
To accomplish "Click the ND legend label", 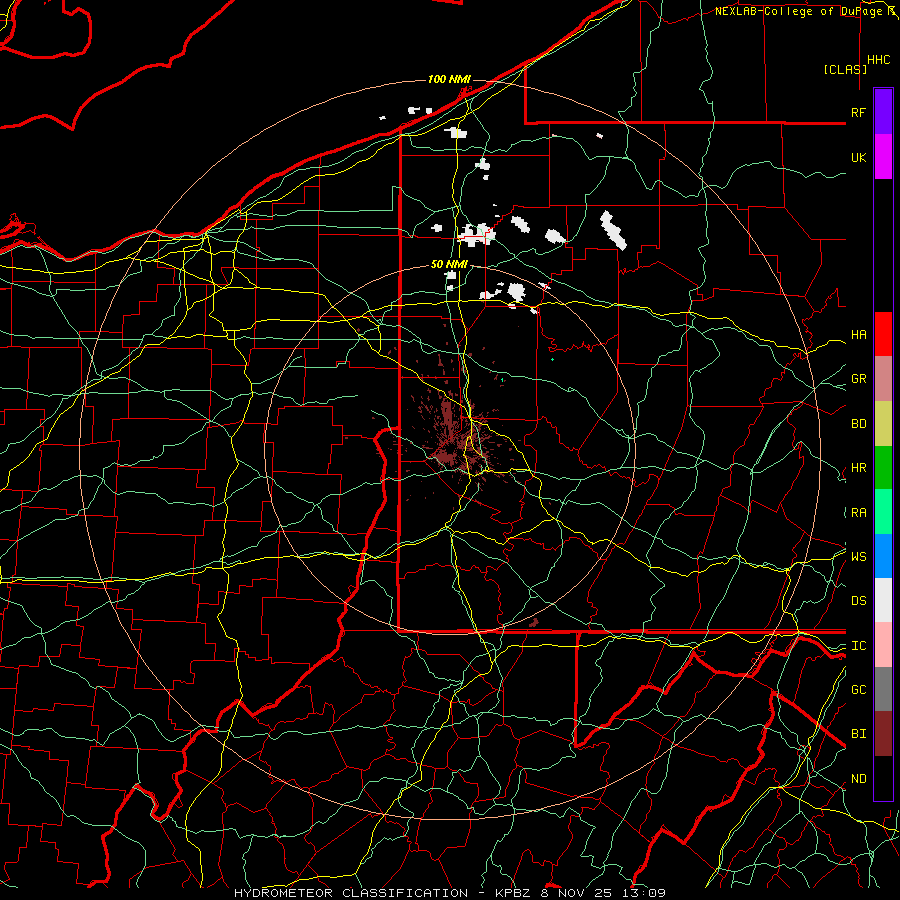I will (x=858, y=779).
